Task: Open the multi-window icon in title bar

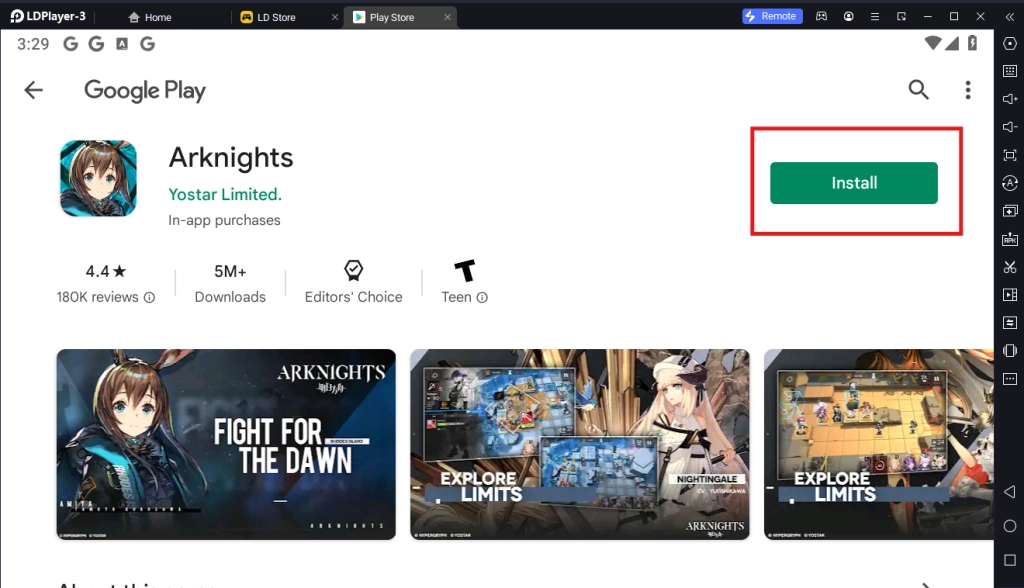Action: click(901, 16)
